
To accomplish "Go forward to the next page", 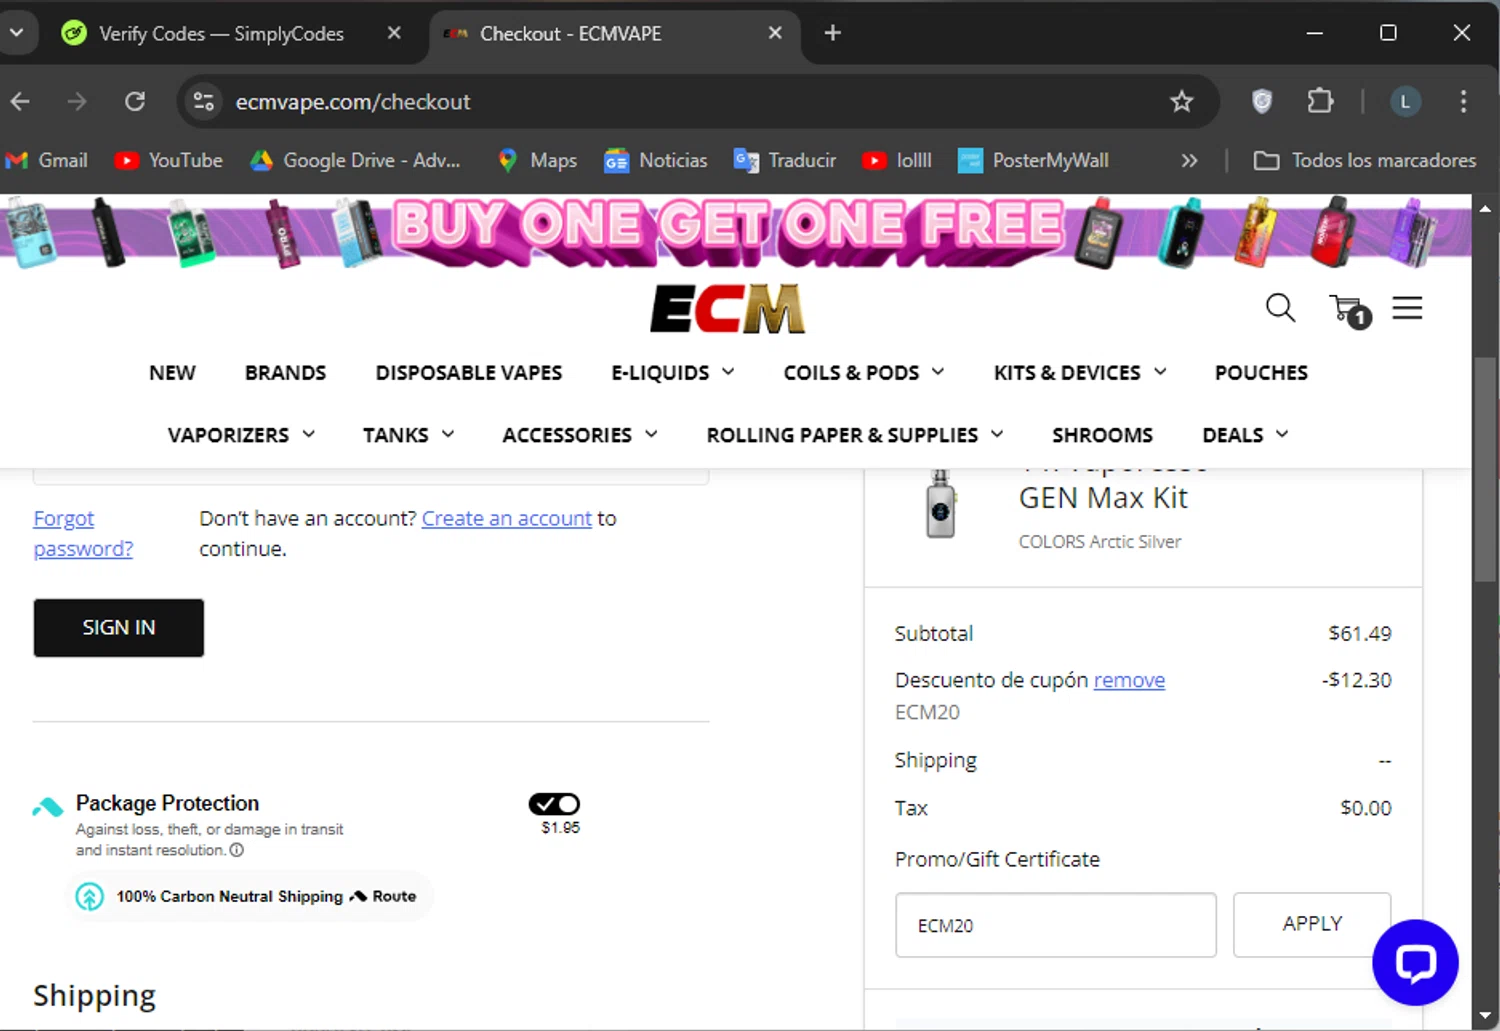I will [77, 101].
